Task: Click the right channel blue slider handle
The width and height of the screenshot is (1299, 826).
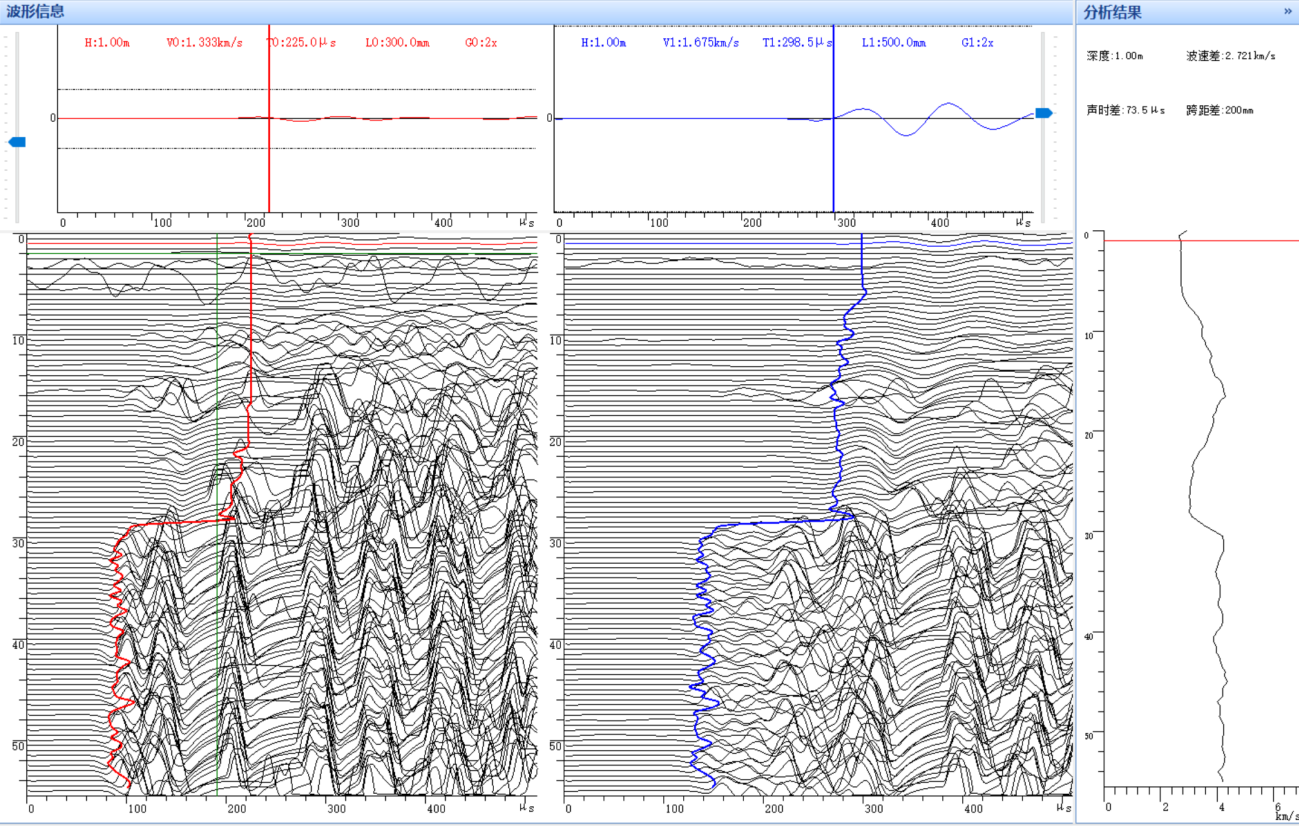Action: pos(1043,113)
